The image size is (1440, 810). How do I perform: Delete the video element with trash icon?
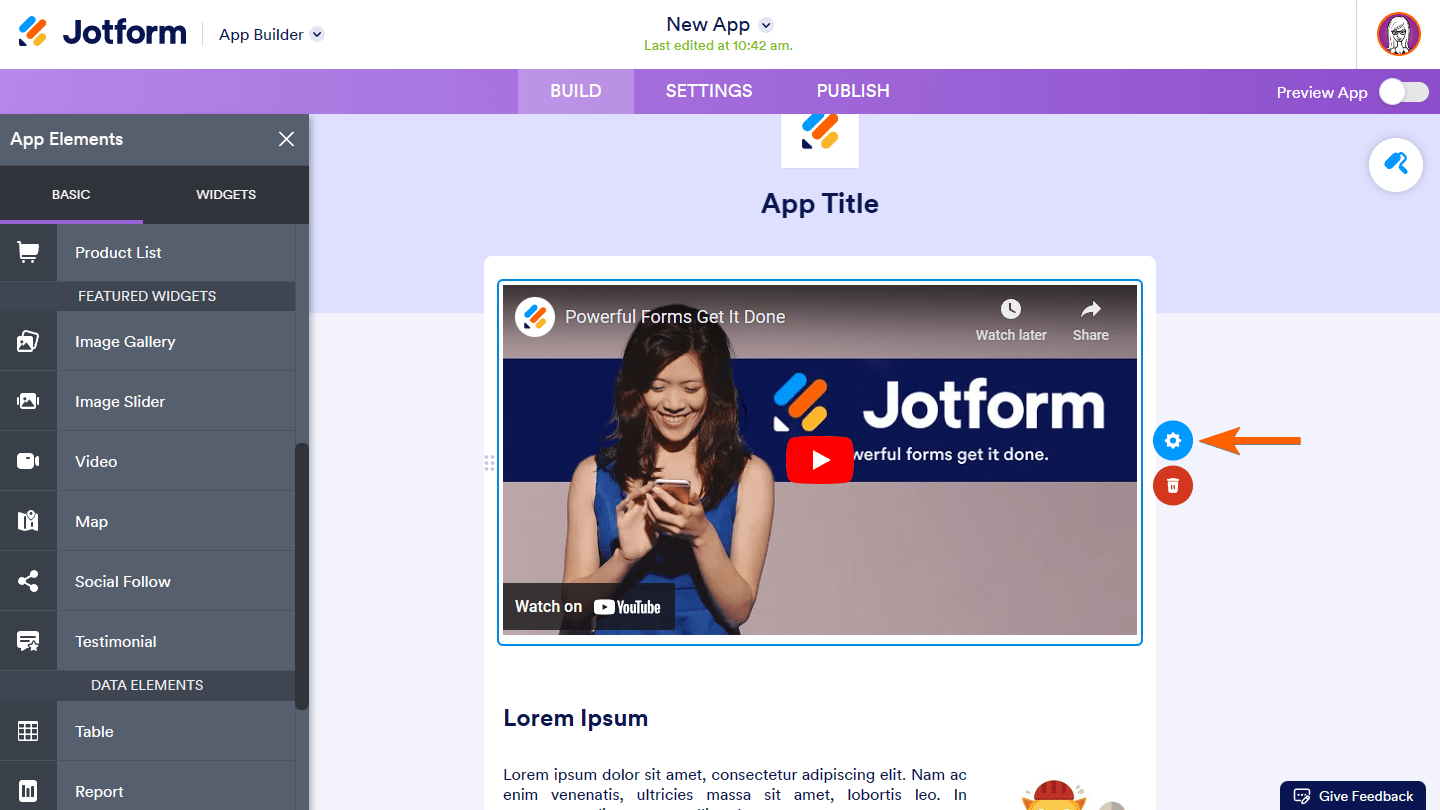[x=1173, y=486]
